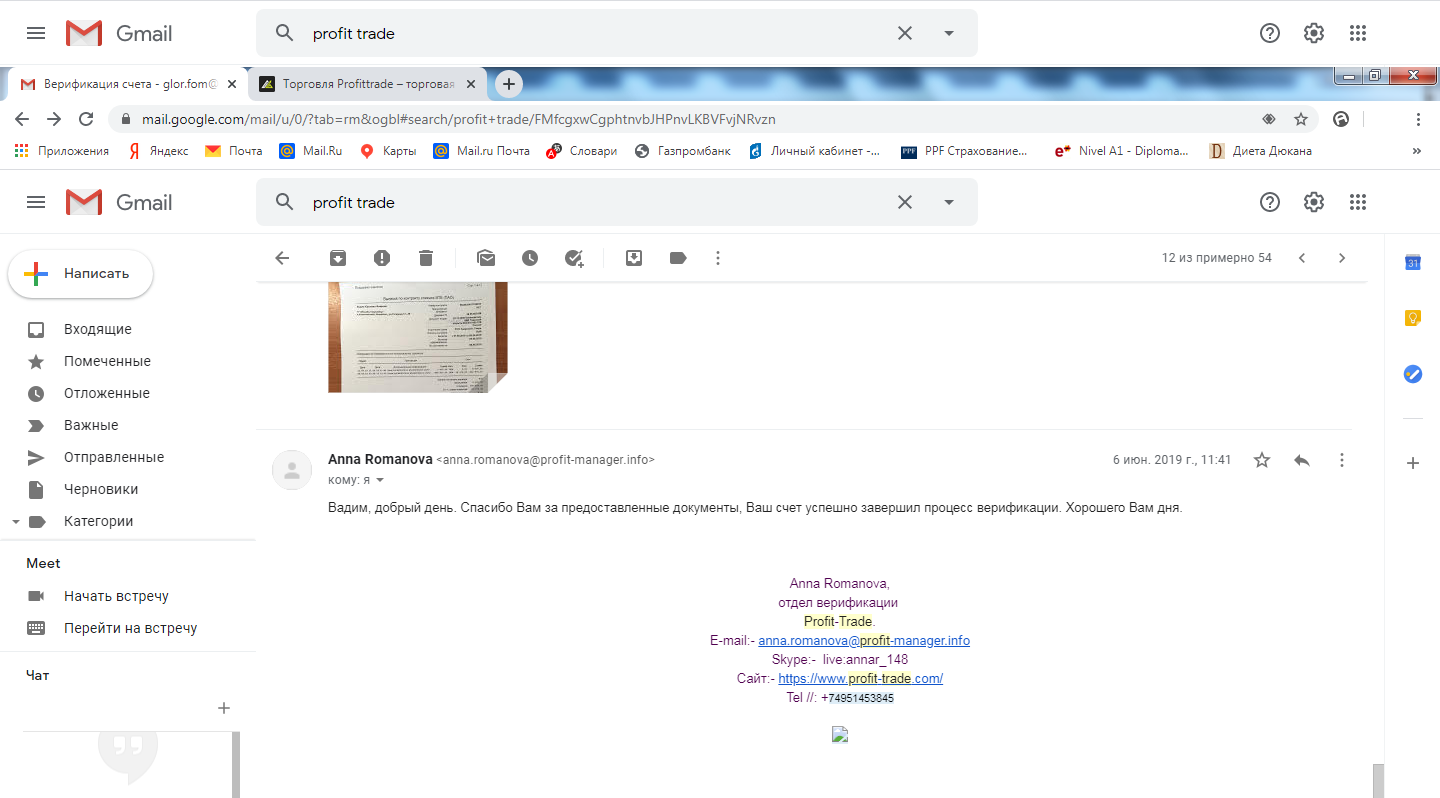The width and height of the screenshot is (1440, 798).
Task: Close the Торговля Profittrade tab
Action: pyautogui.click(x=470, y=85)
